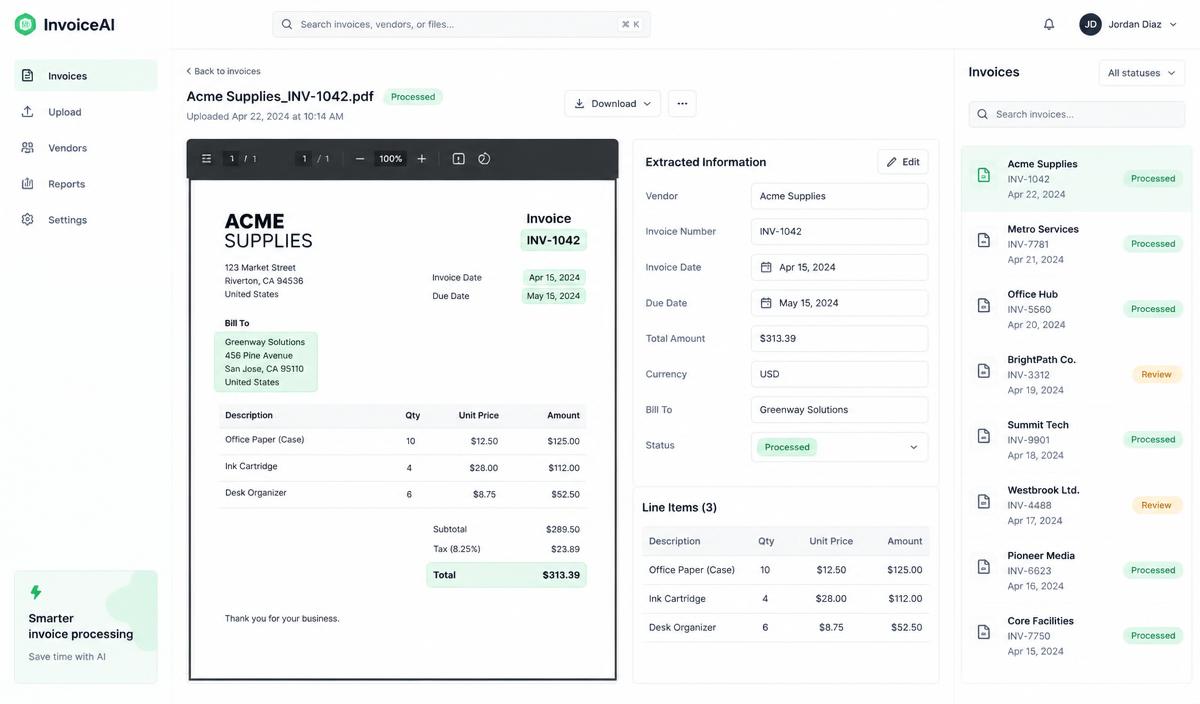The height and width of the screenshot is (704, 1200).
Task: Click the Review badge on BrightPath Co.
Action: pyautogui.click(x=1156, y=375)
